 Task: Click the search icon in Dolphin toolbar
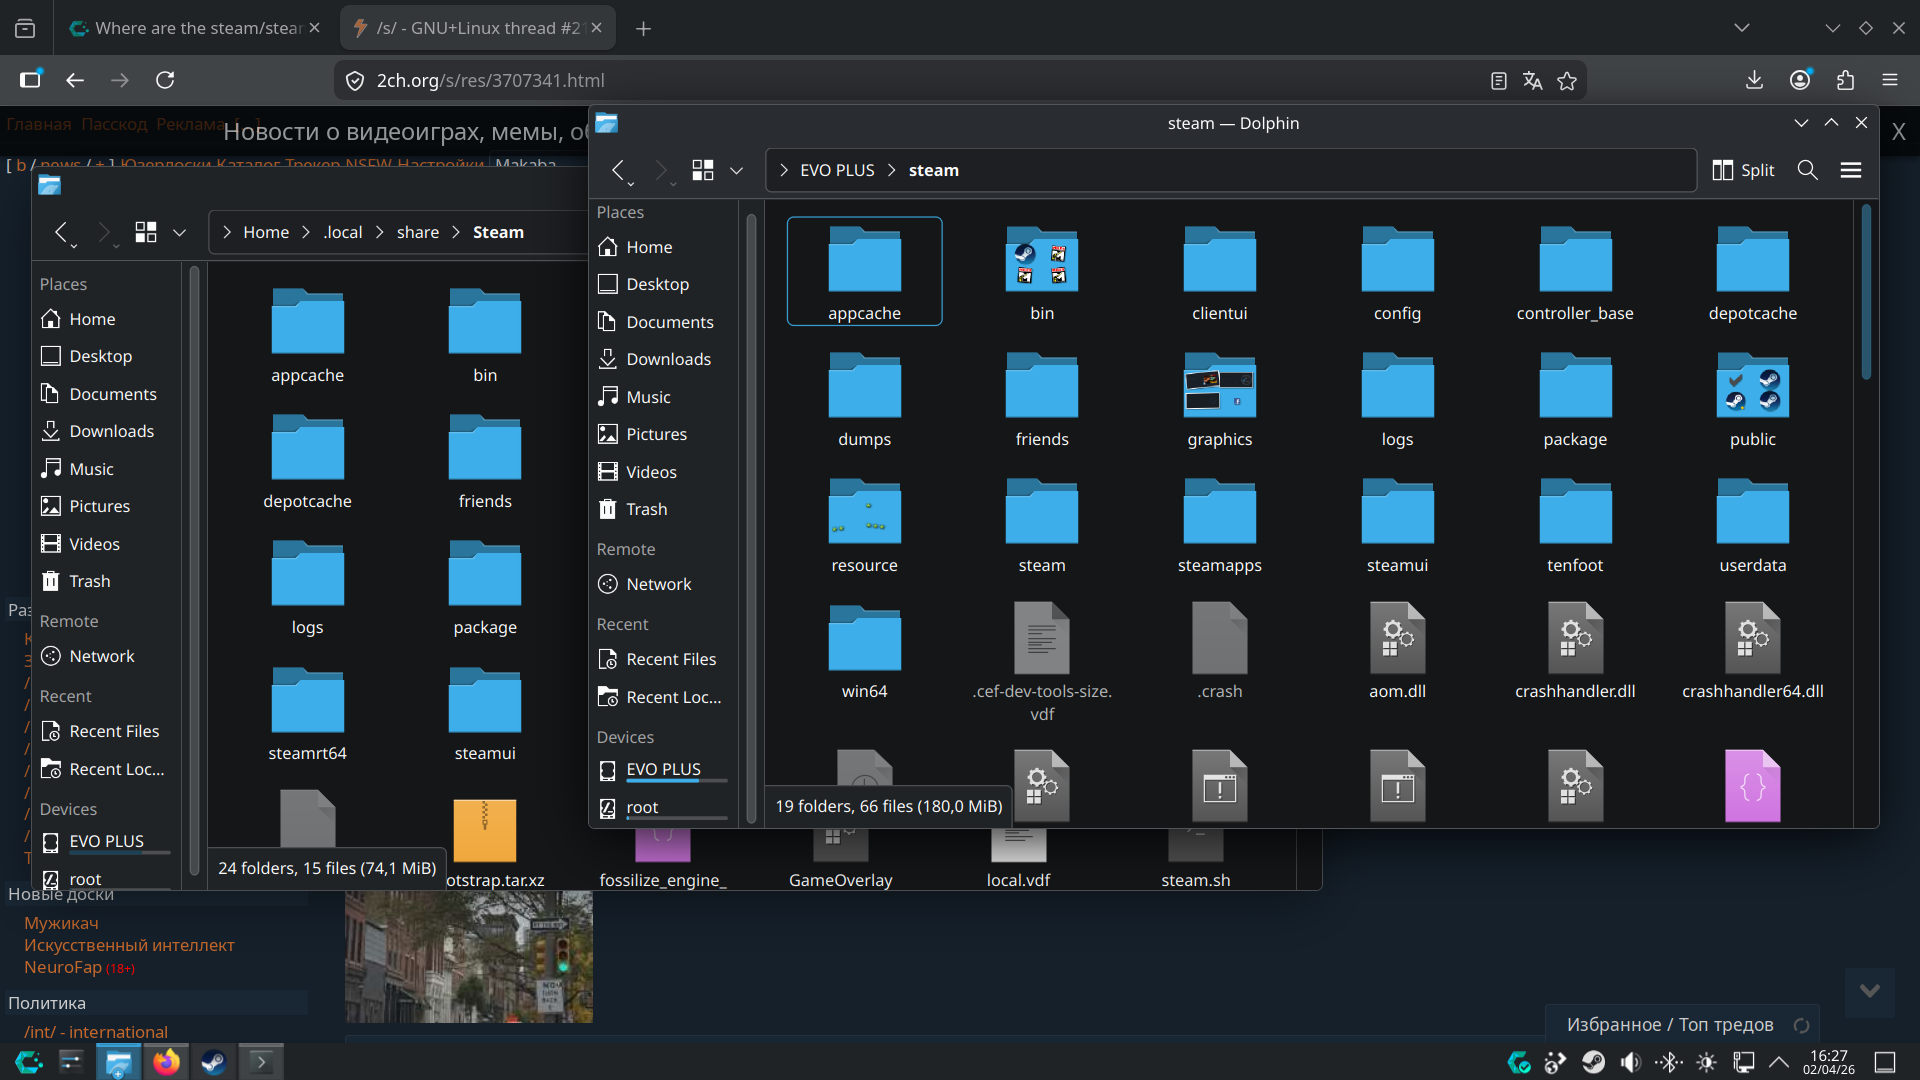click(x=1807, y=170)
